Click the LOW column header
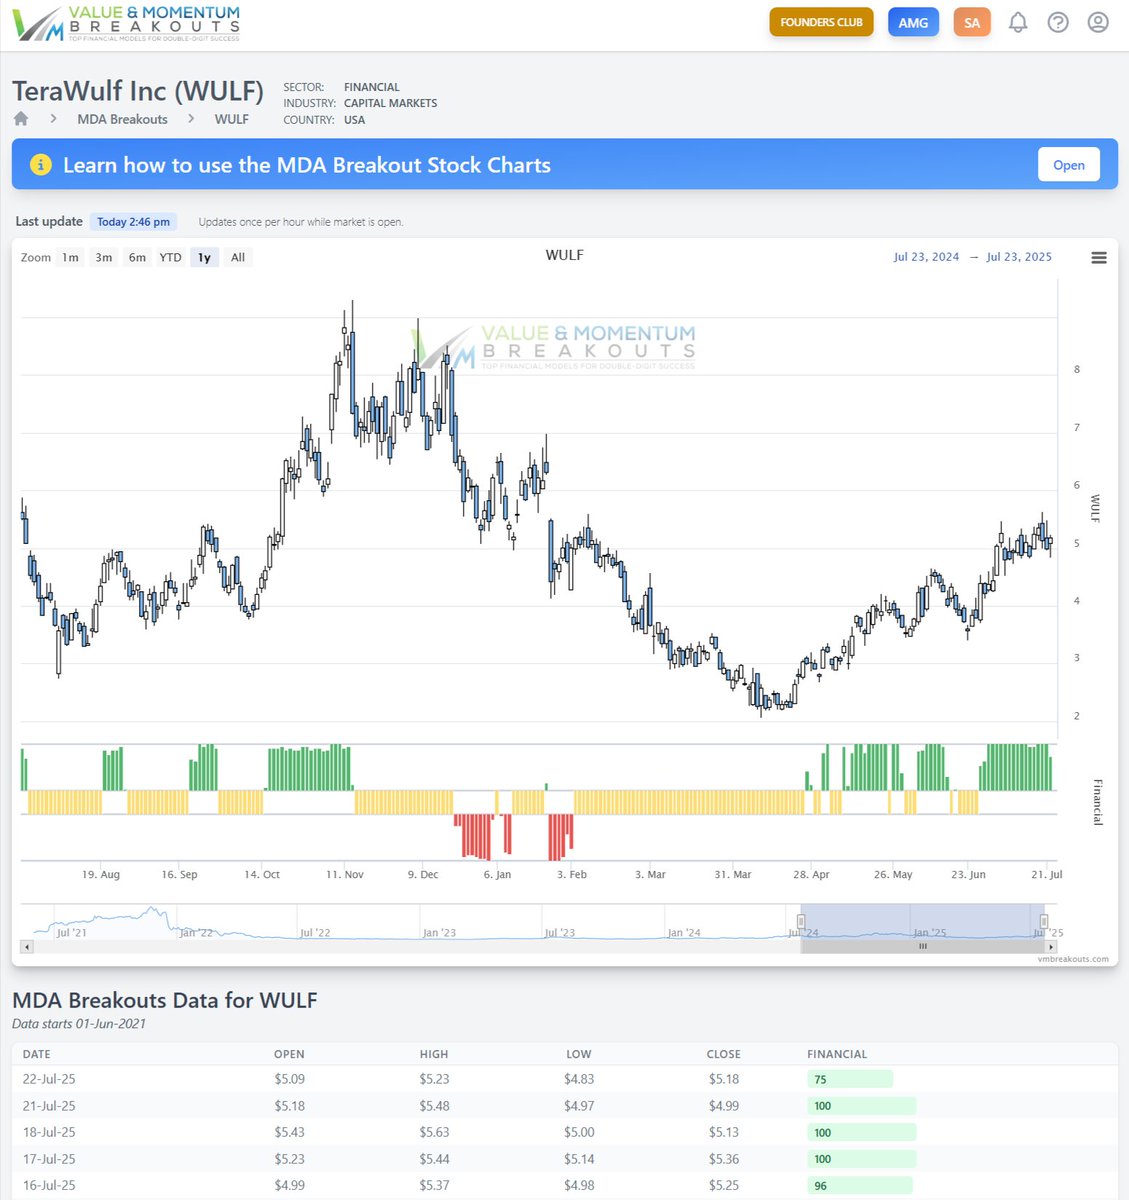Viewport: 1129px width, 1200px height. click(x=578, y=1054)
